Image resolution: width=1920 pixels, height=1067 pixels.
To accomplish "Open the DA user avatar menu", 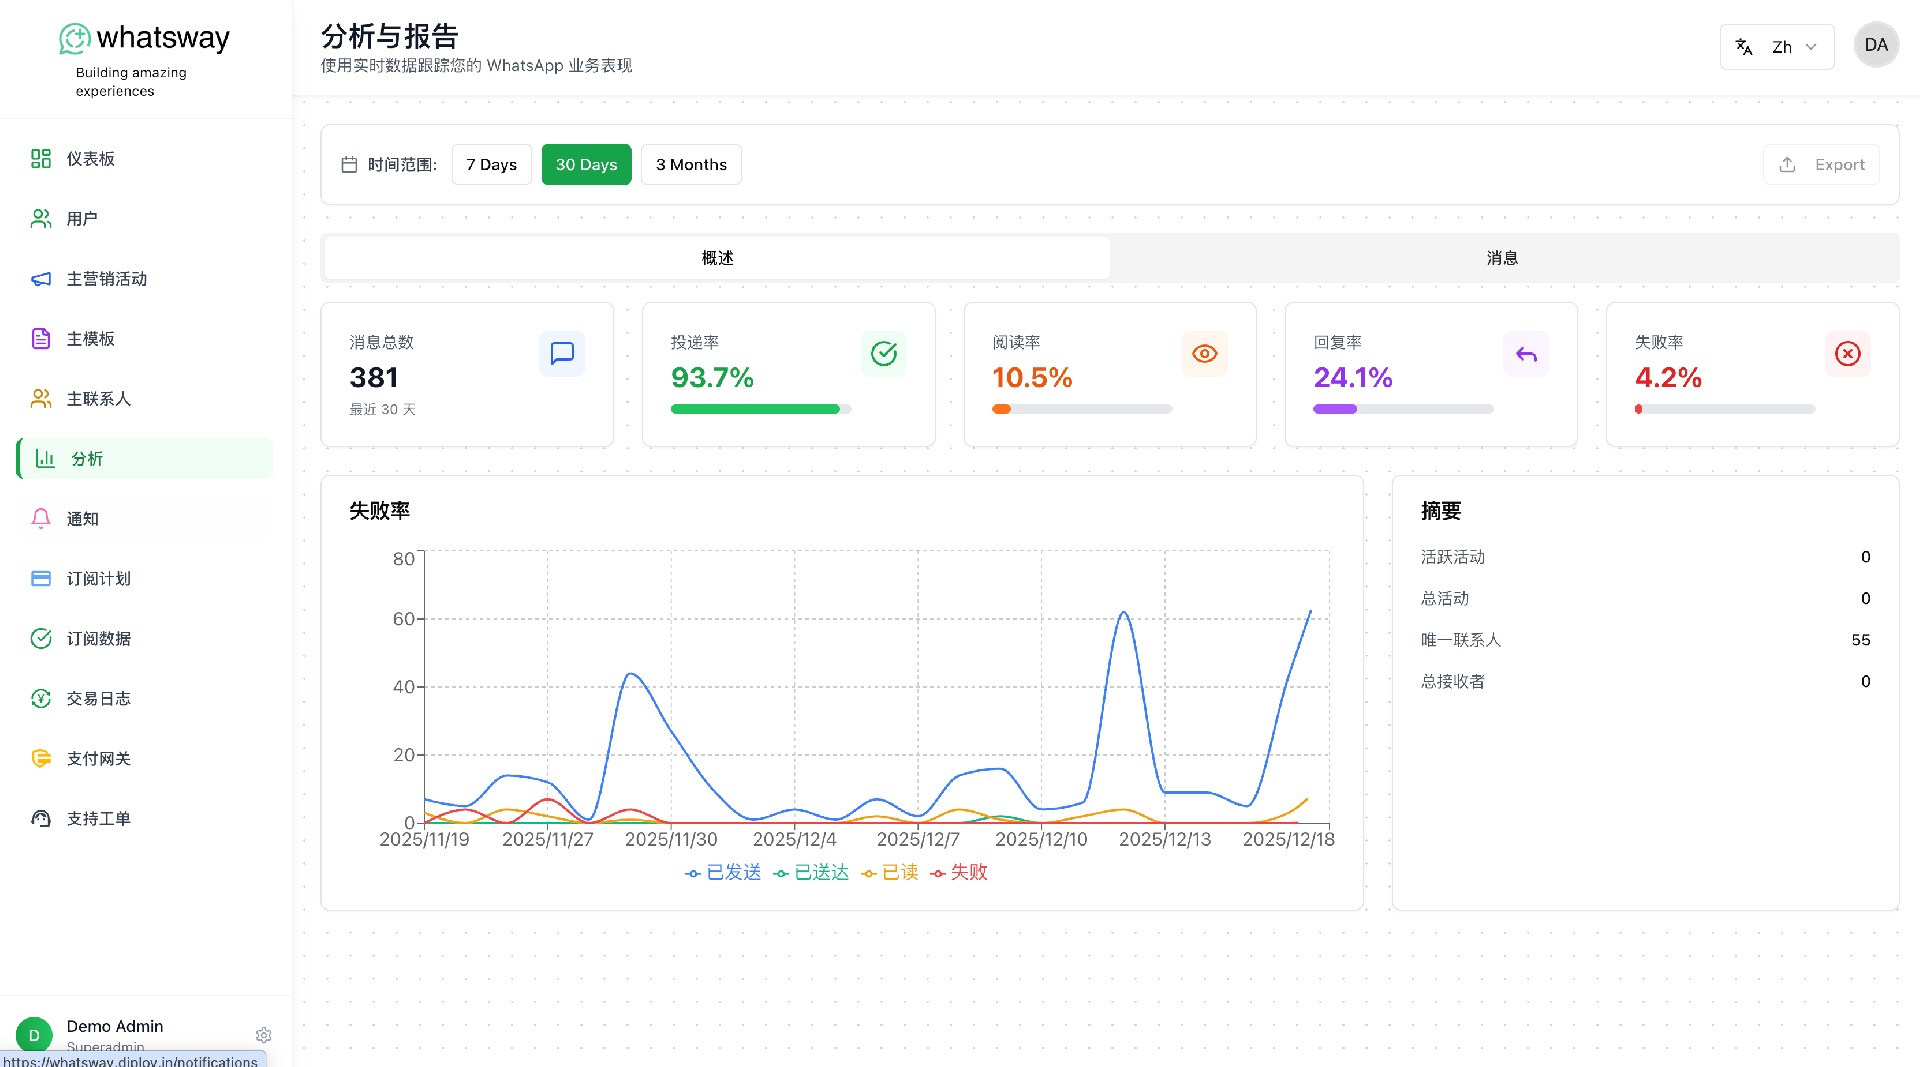I will pos(1876,45).
